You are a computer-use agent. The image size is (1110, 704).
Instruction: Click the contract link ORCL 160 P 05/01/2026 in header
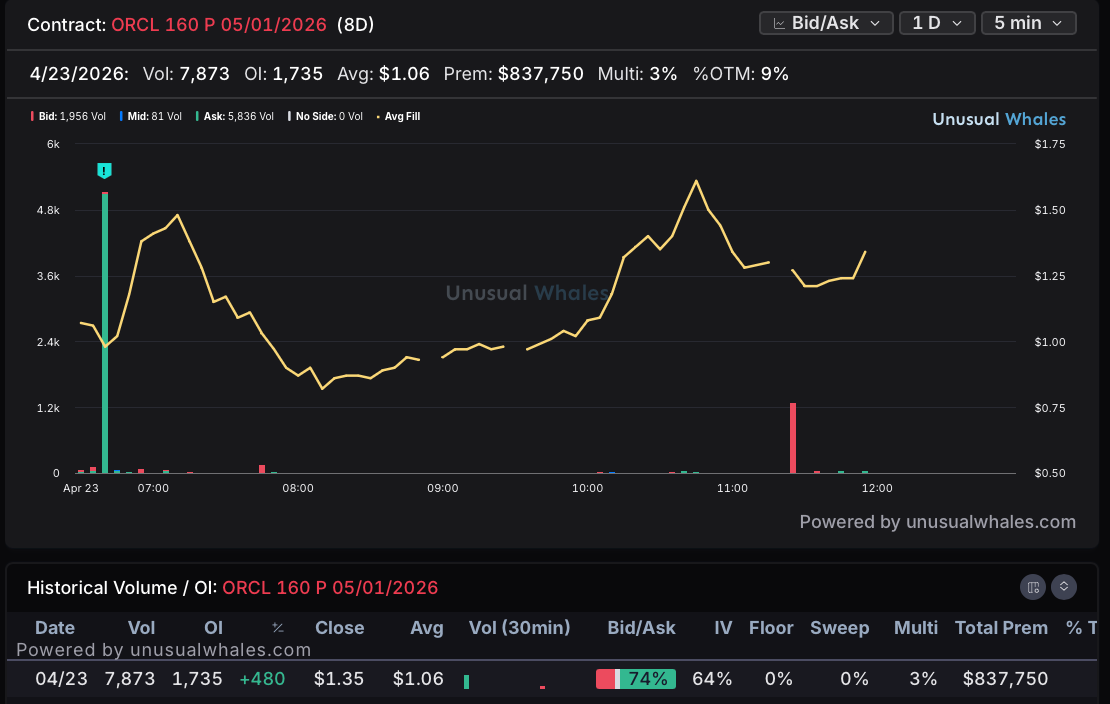point(219,25)
